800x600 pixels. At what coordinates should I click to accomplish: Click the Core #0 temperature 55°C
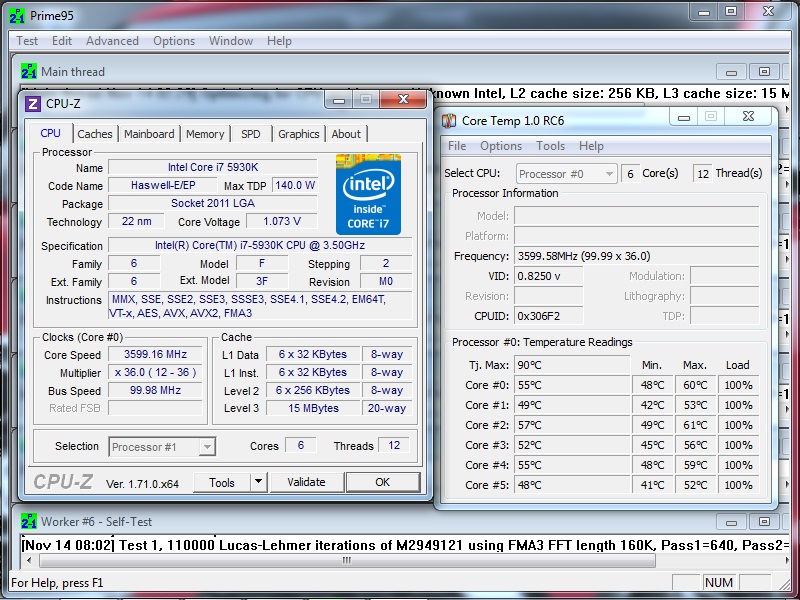coord(571,385)
